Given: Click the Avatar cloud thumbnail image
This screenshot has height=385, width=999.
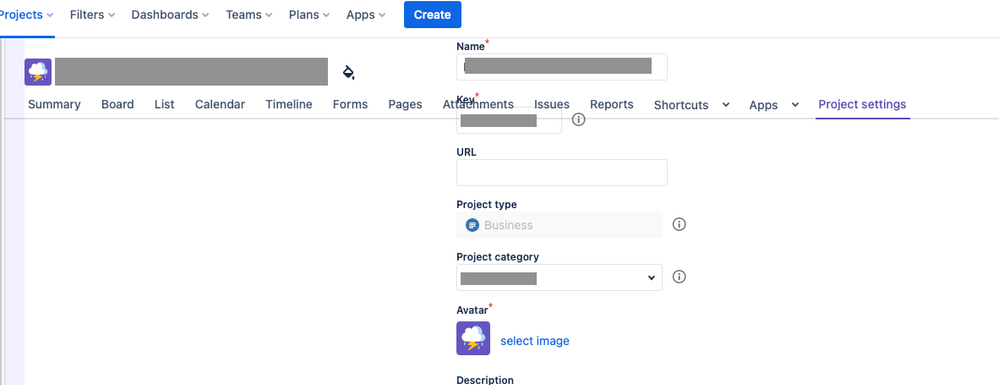Looking at the screenshot, I should [473, 338].
